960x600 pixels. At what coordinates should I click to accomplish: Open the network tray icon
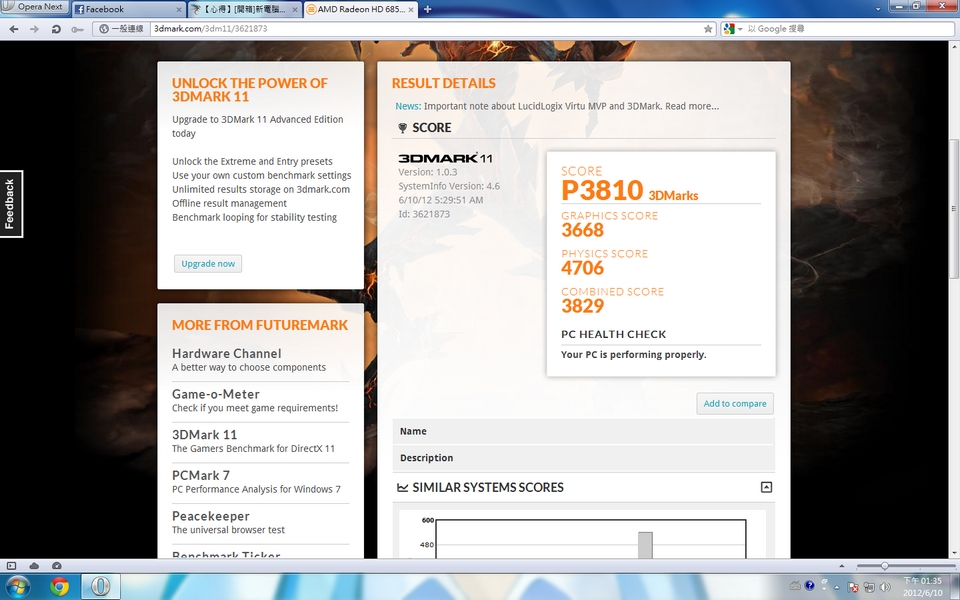coord(869,587)
